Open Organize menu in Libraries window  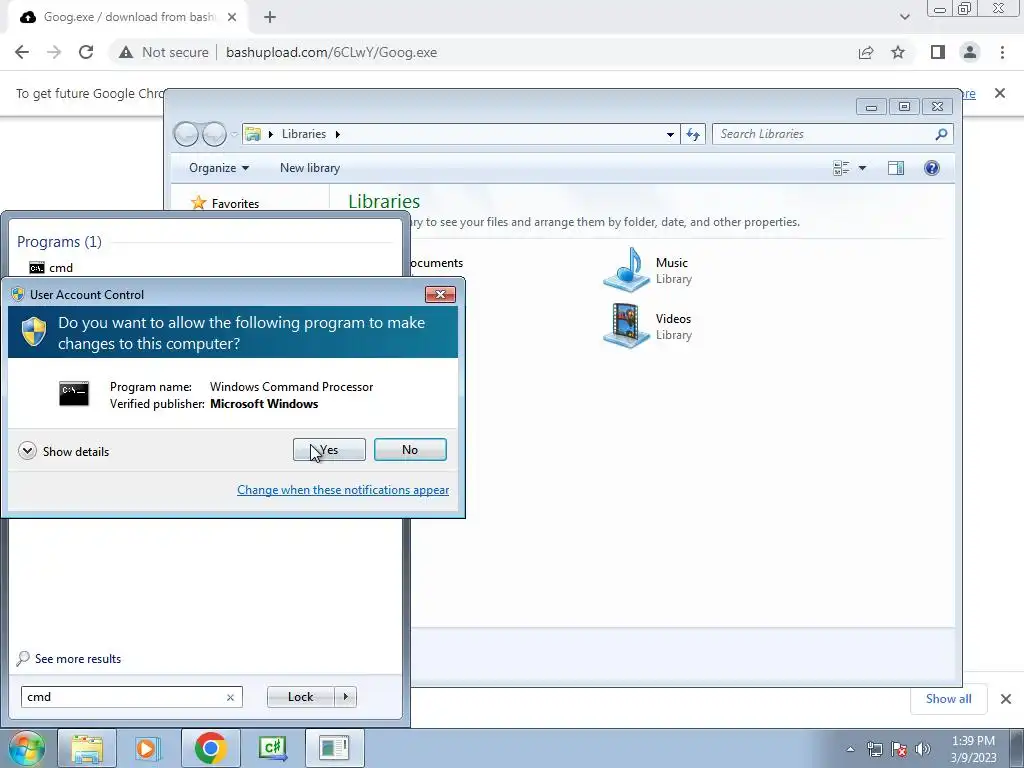coord(219,168)
